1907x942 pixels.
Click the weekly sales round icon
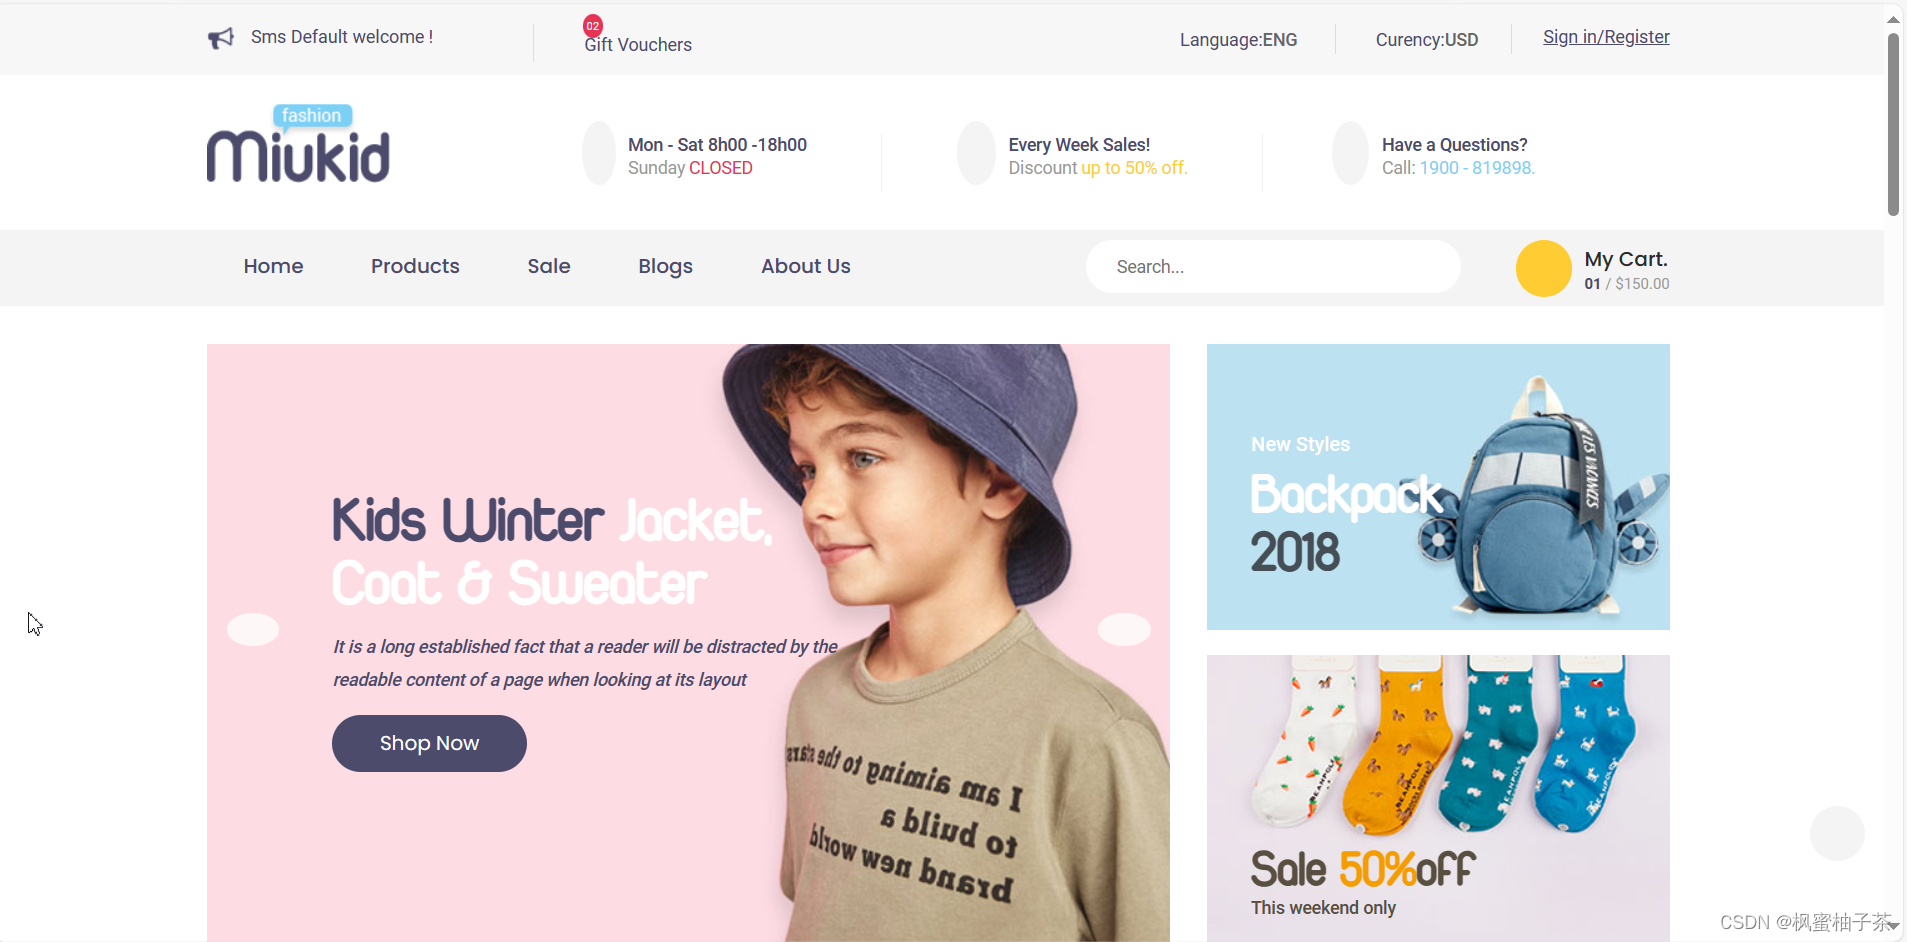[x=976, y=153]
